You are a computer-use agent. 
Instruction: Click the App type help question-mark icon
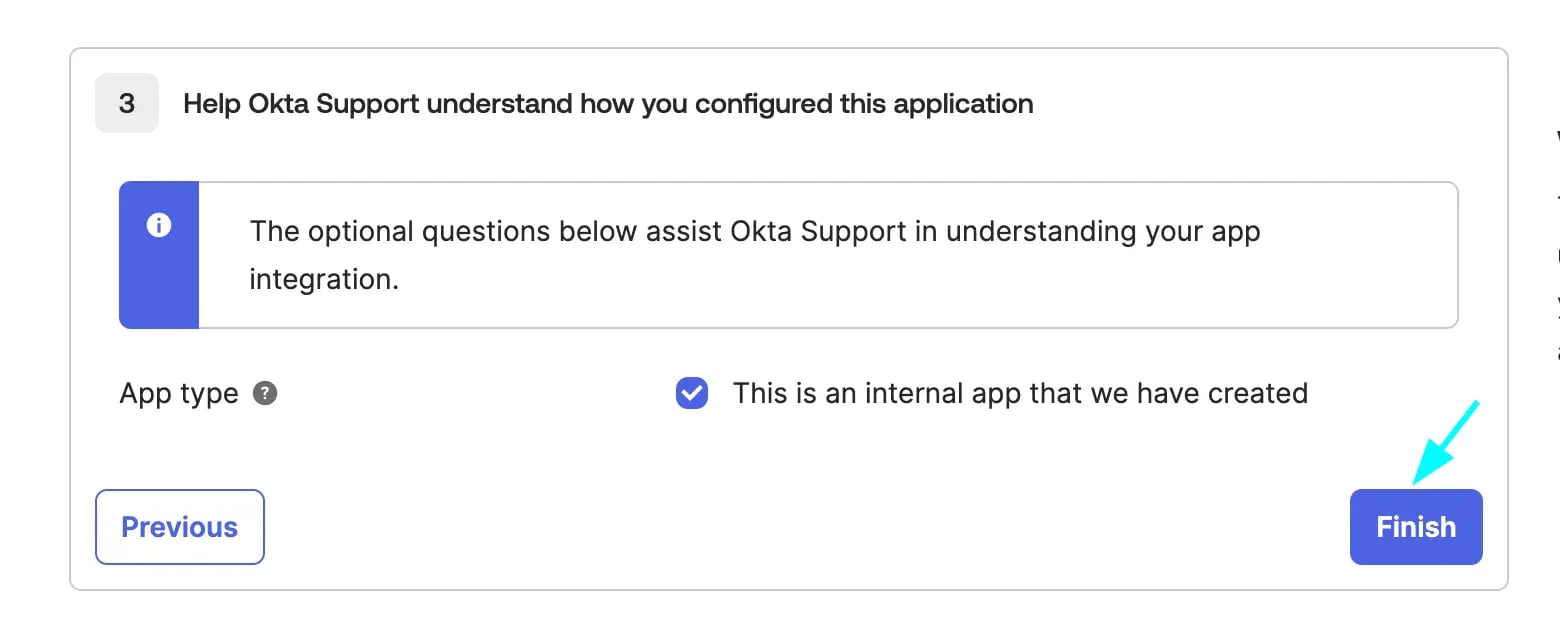[x=265, y=393]
